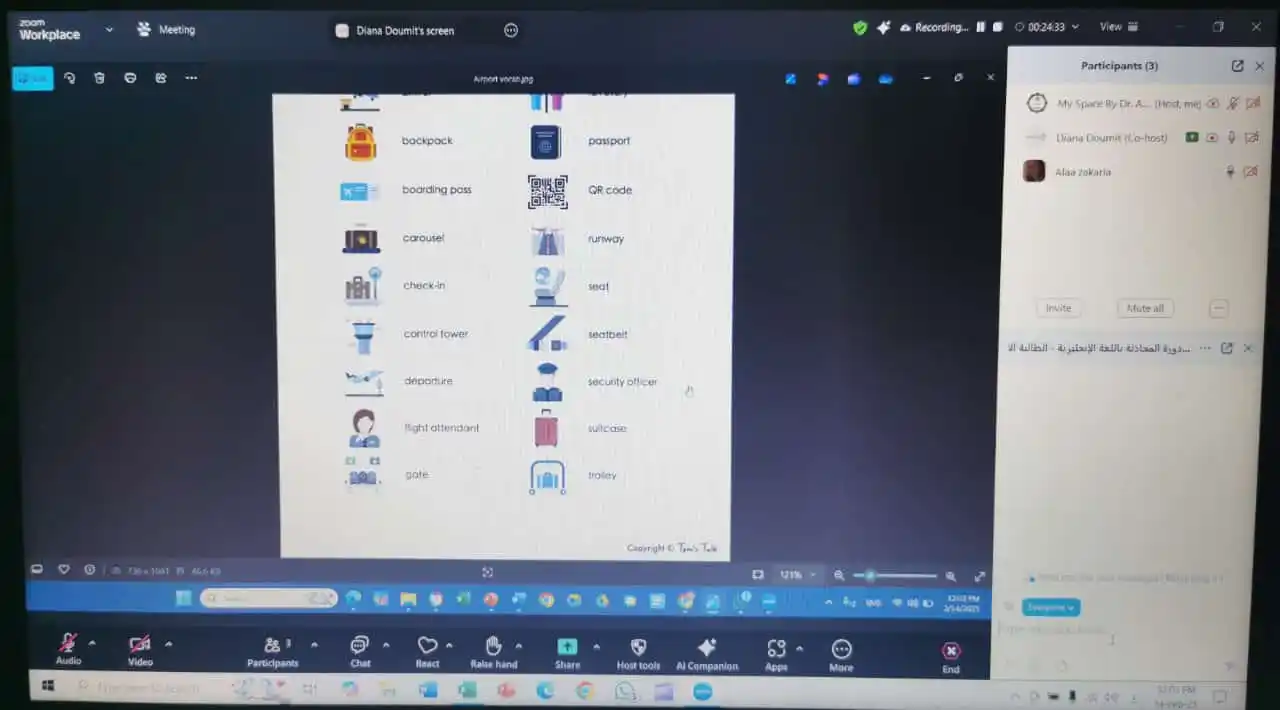Unmute the Audio microphone
1280x710 pixels.
point(68,643)
